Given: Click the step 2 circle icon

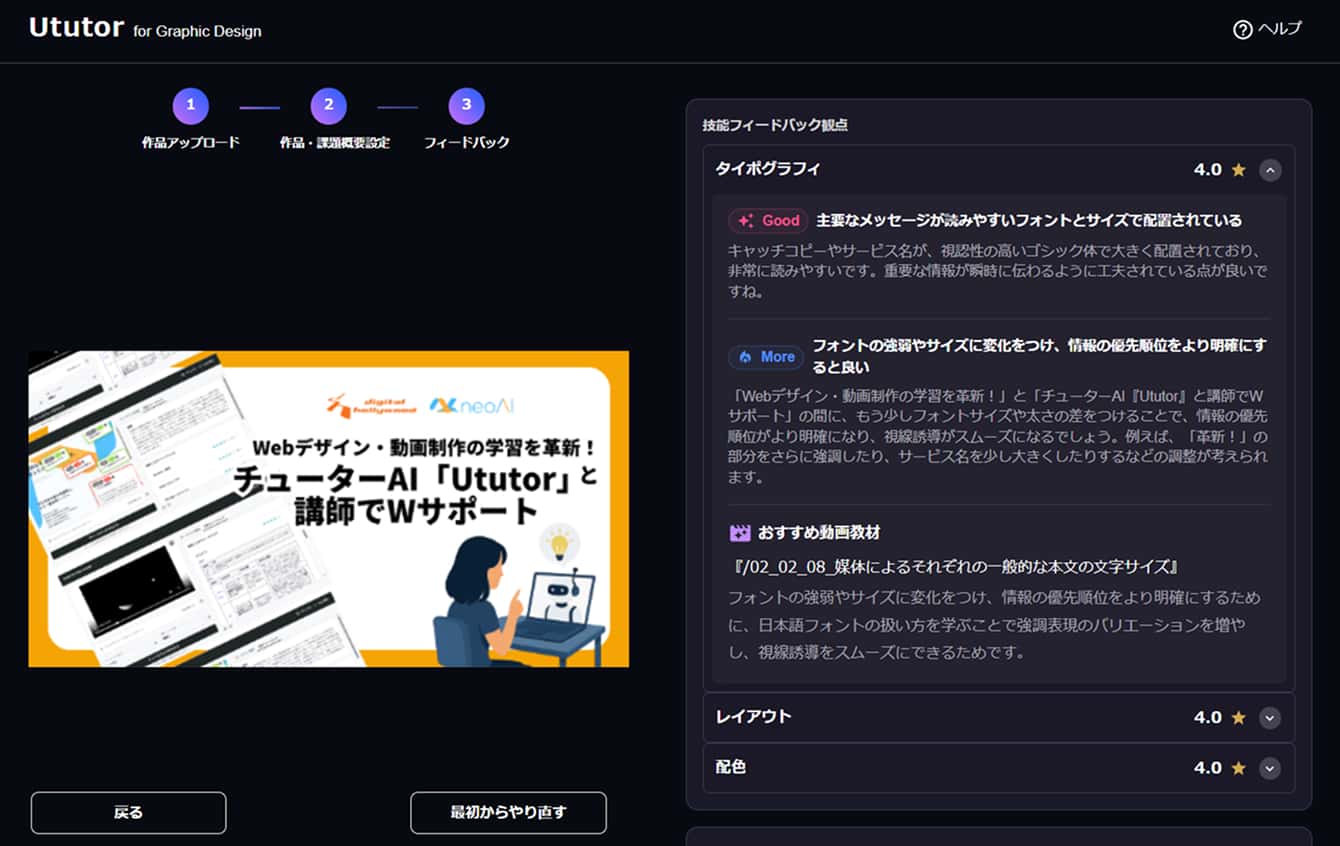Looking at the screenshot, I should tap(328, 104).
